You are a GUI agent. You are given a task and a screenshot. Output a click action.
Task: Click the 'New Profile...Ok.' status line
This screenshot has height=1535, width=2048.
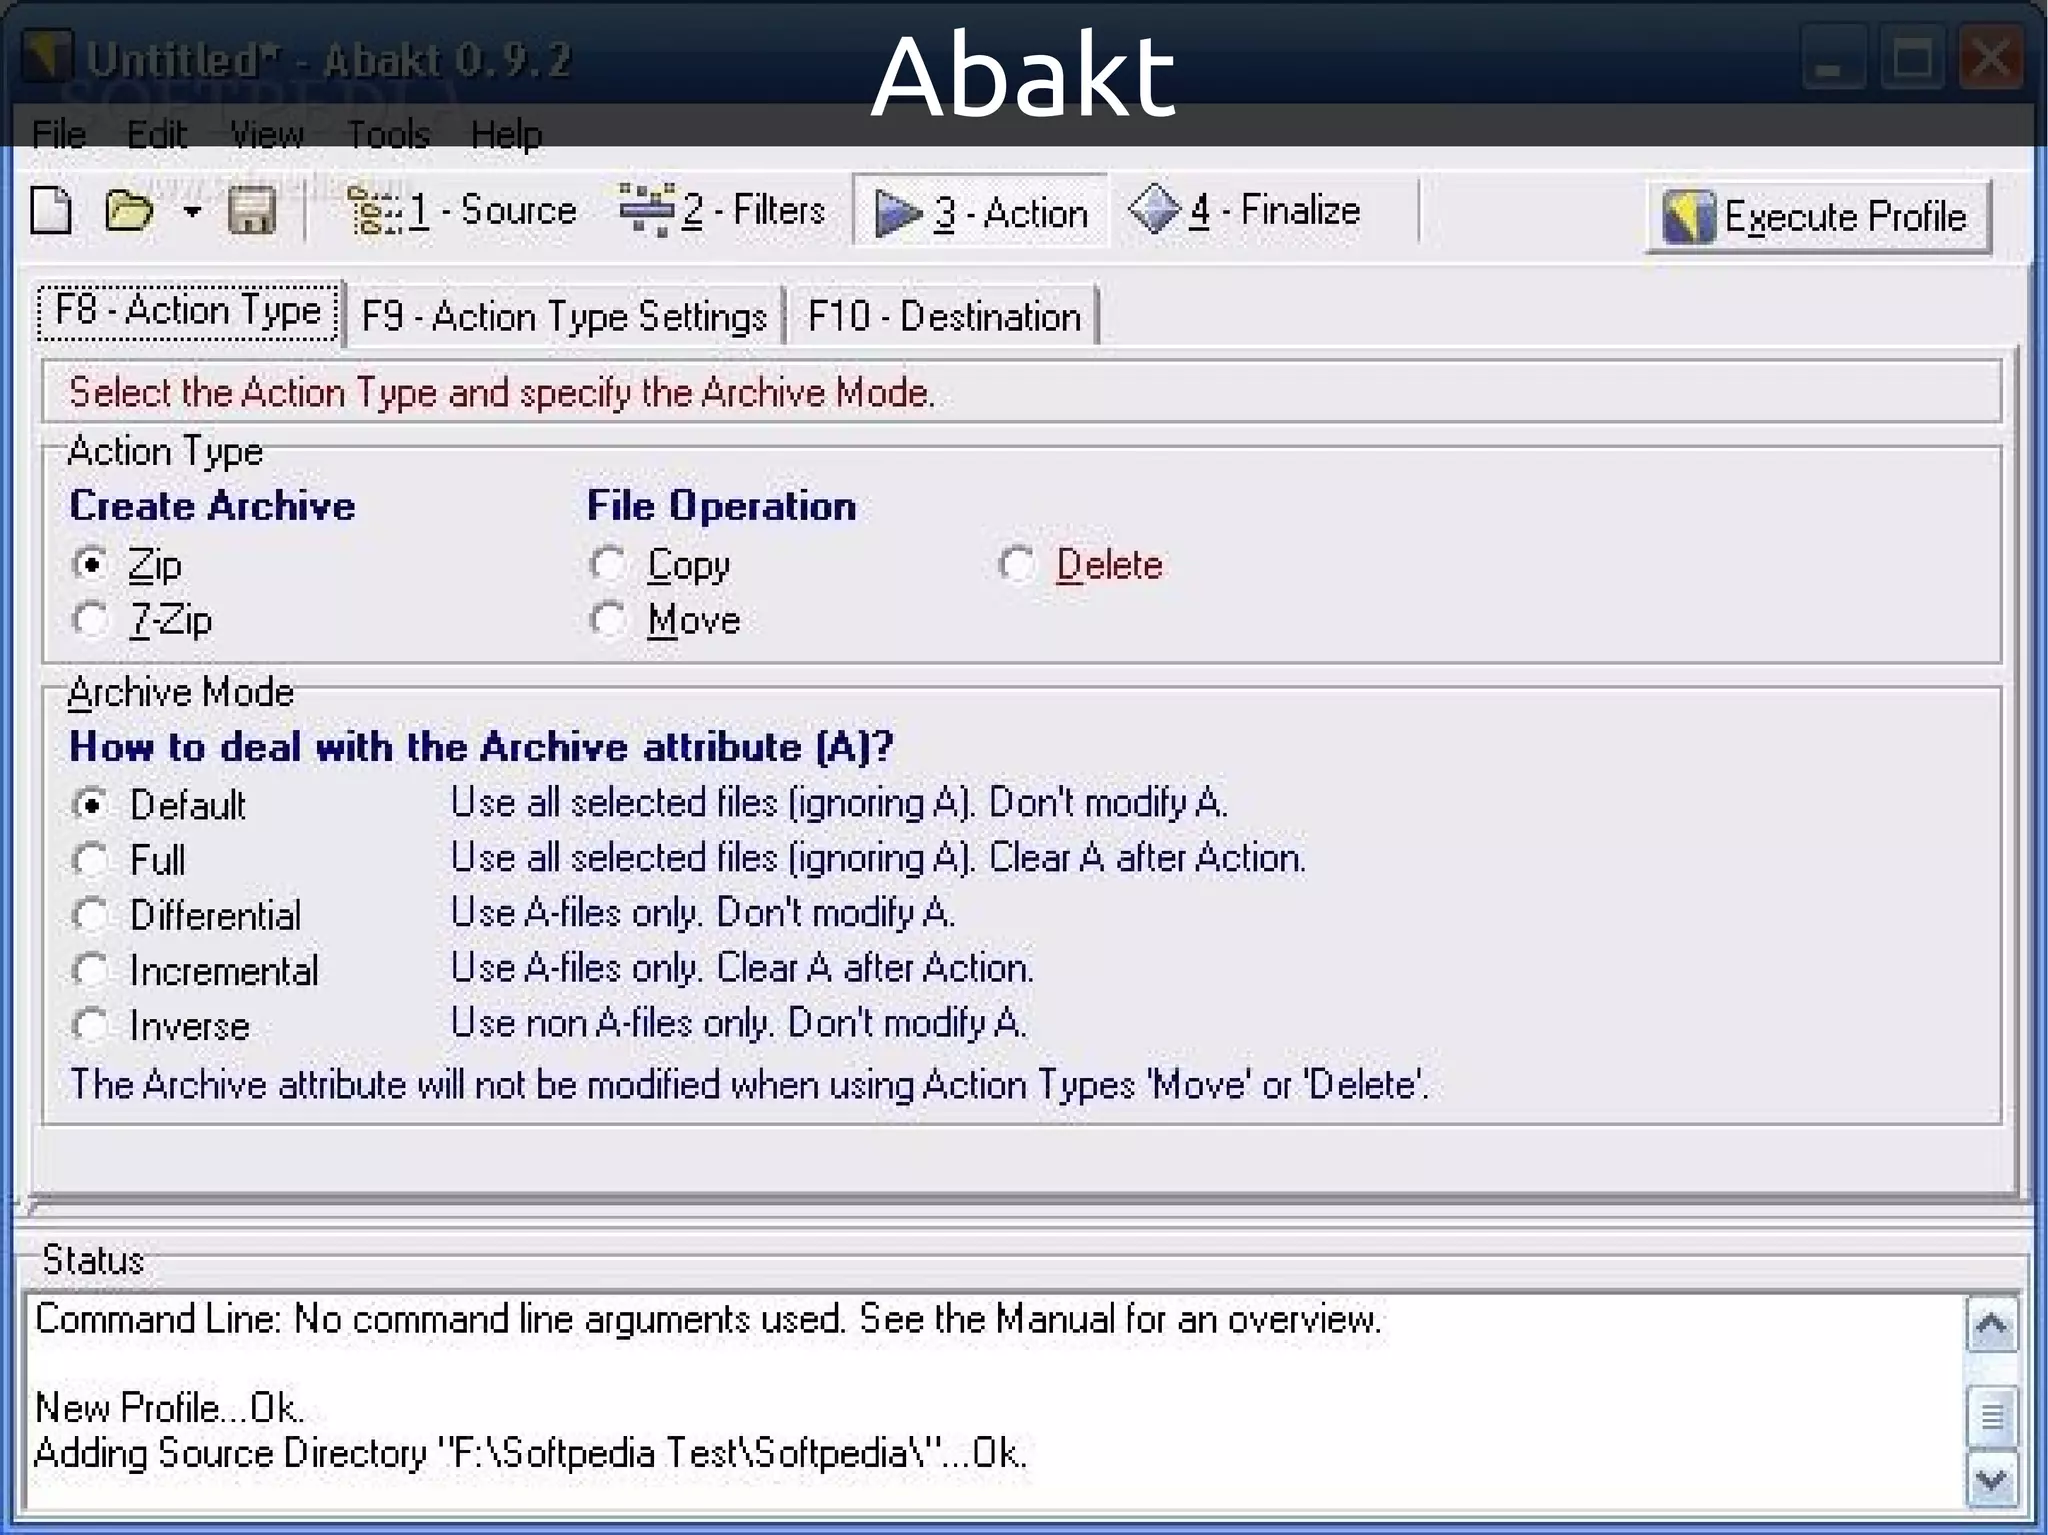(x=168, y=1407)
